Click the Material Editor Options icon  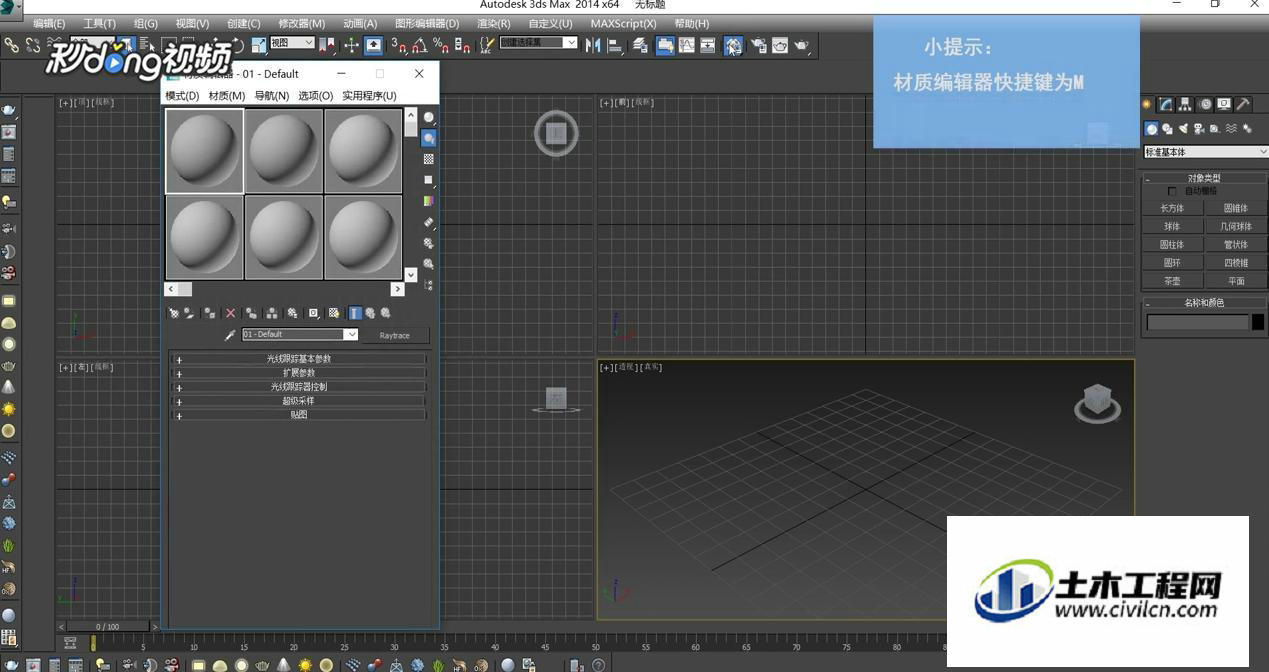(x=429, y=243)
